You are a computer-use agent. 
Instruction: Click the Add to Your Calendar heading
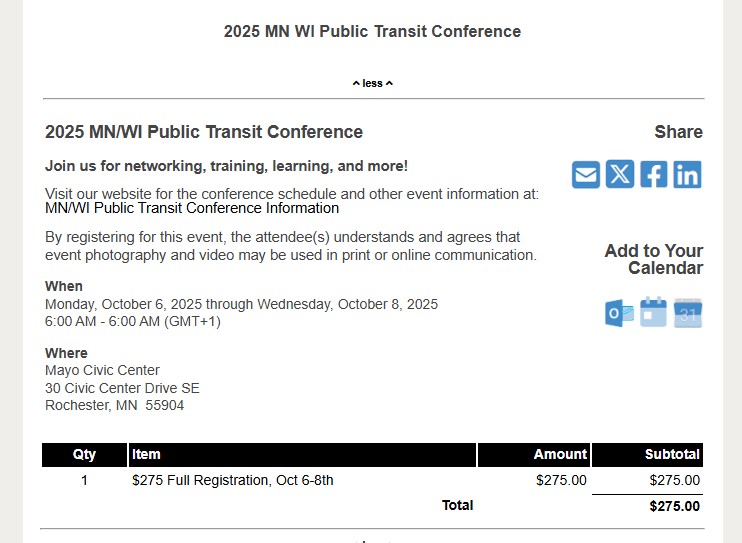click(654, 259)
